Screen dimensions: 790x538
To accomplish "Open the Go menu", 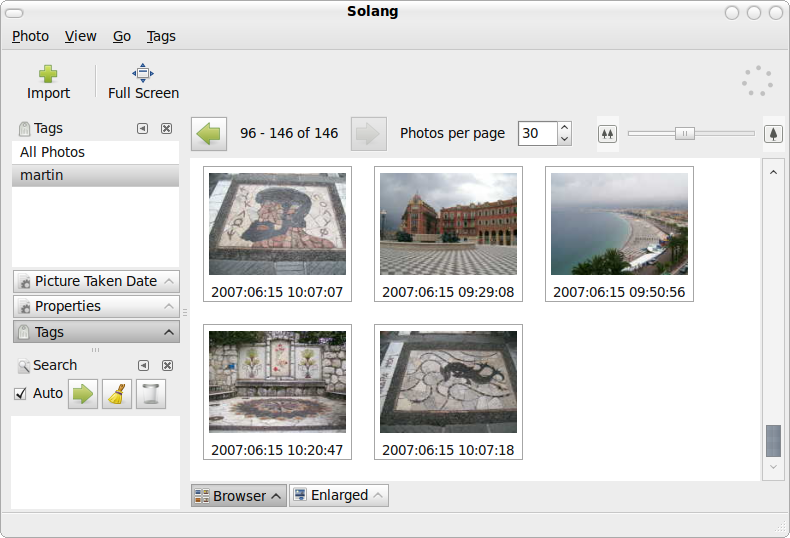I will (x=121, y=36).
